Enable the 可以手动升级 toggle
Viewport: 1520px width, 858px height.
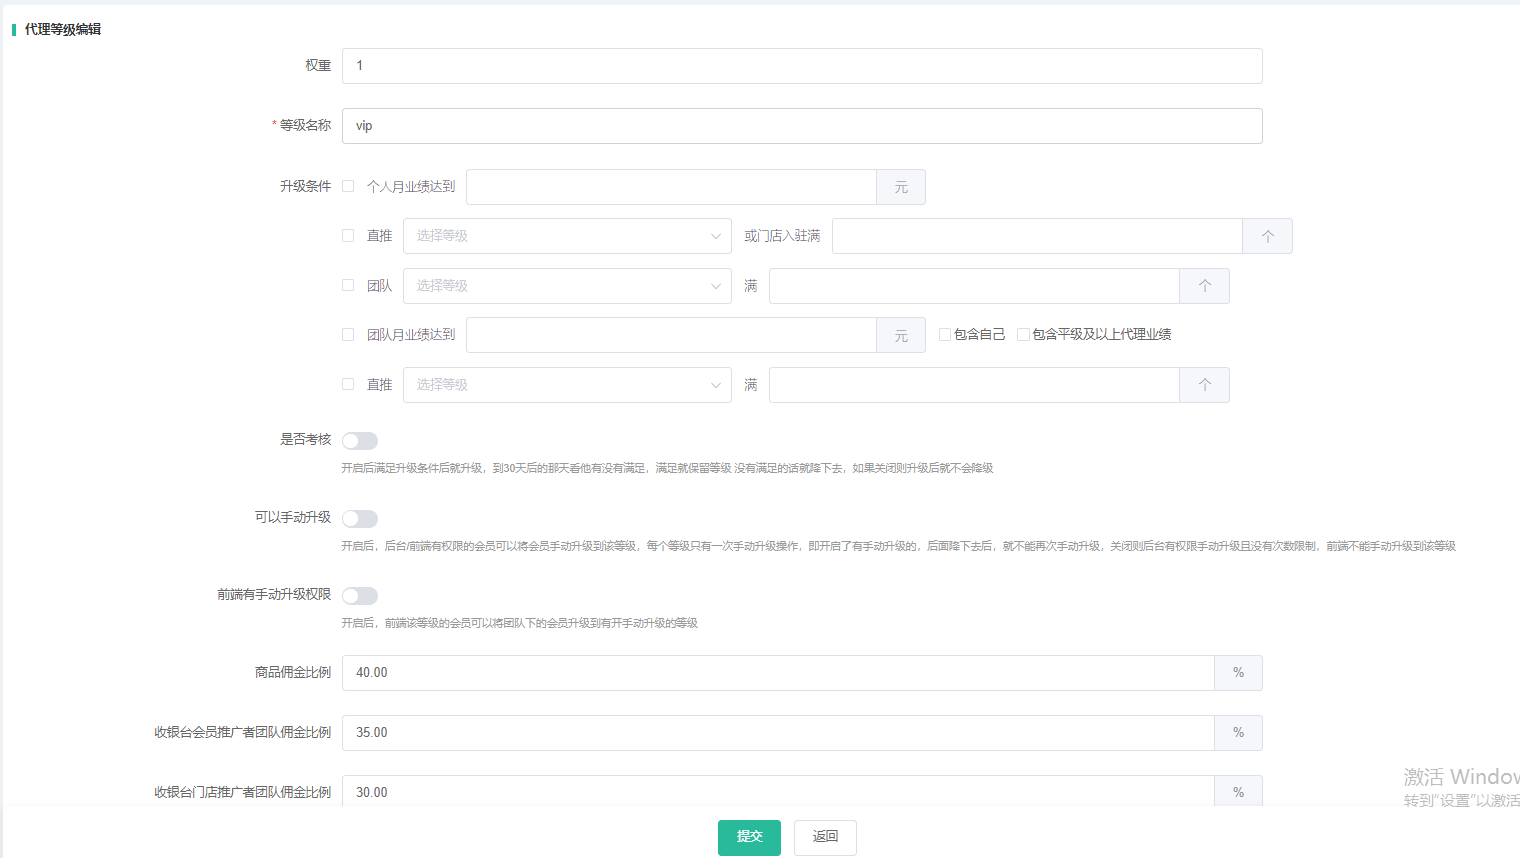tap(360, 519)
